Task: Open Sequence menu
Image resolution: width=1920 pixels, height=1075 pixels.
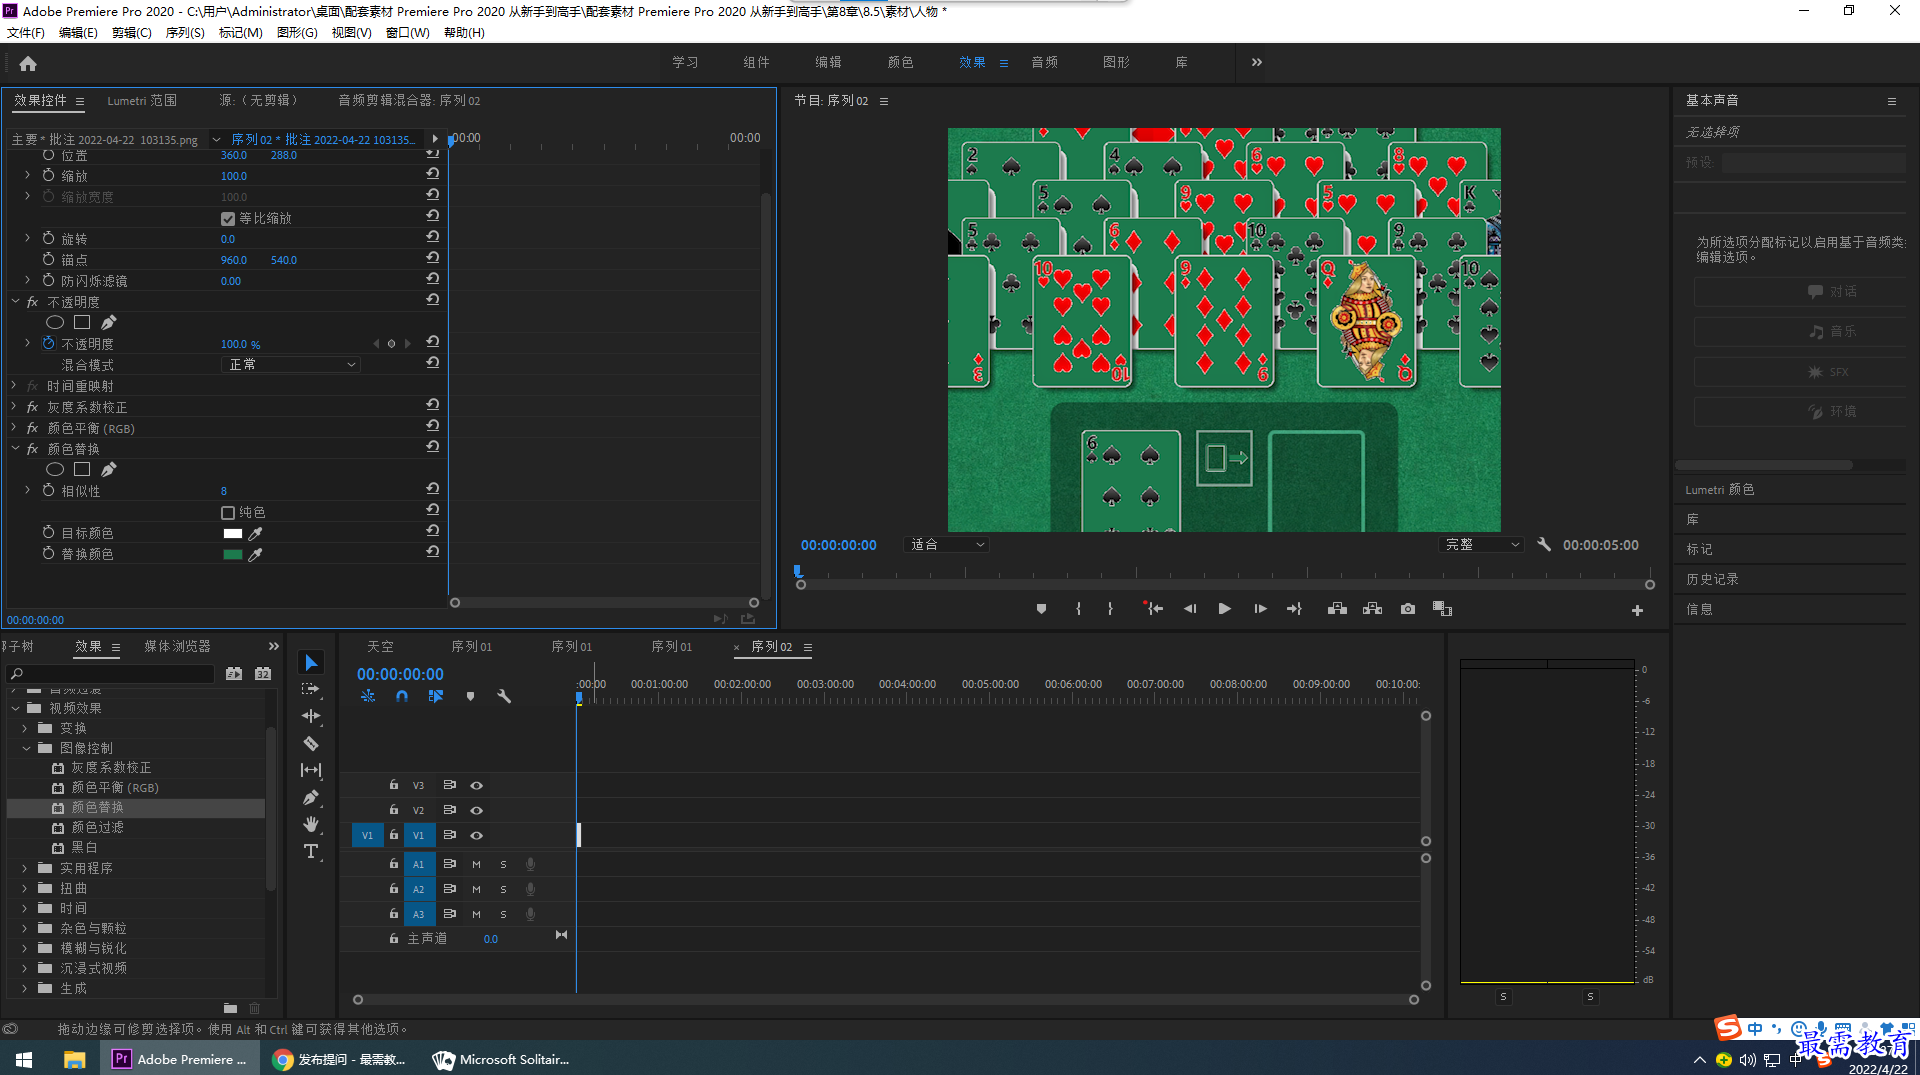Action: [x=185, y=33]
